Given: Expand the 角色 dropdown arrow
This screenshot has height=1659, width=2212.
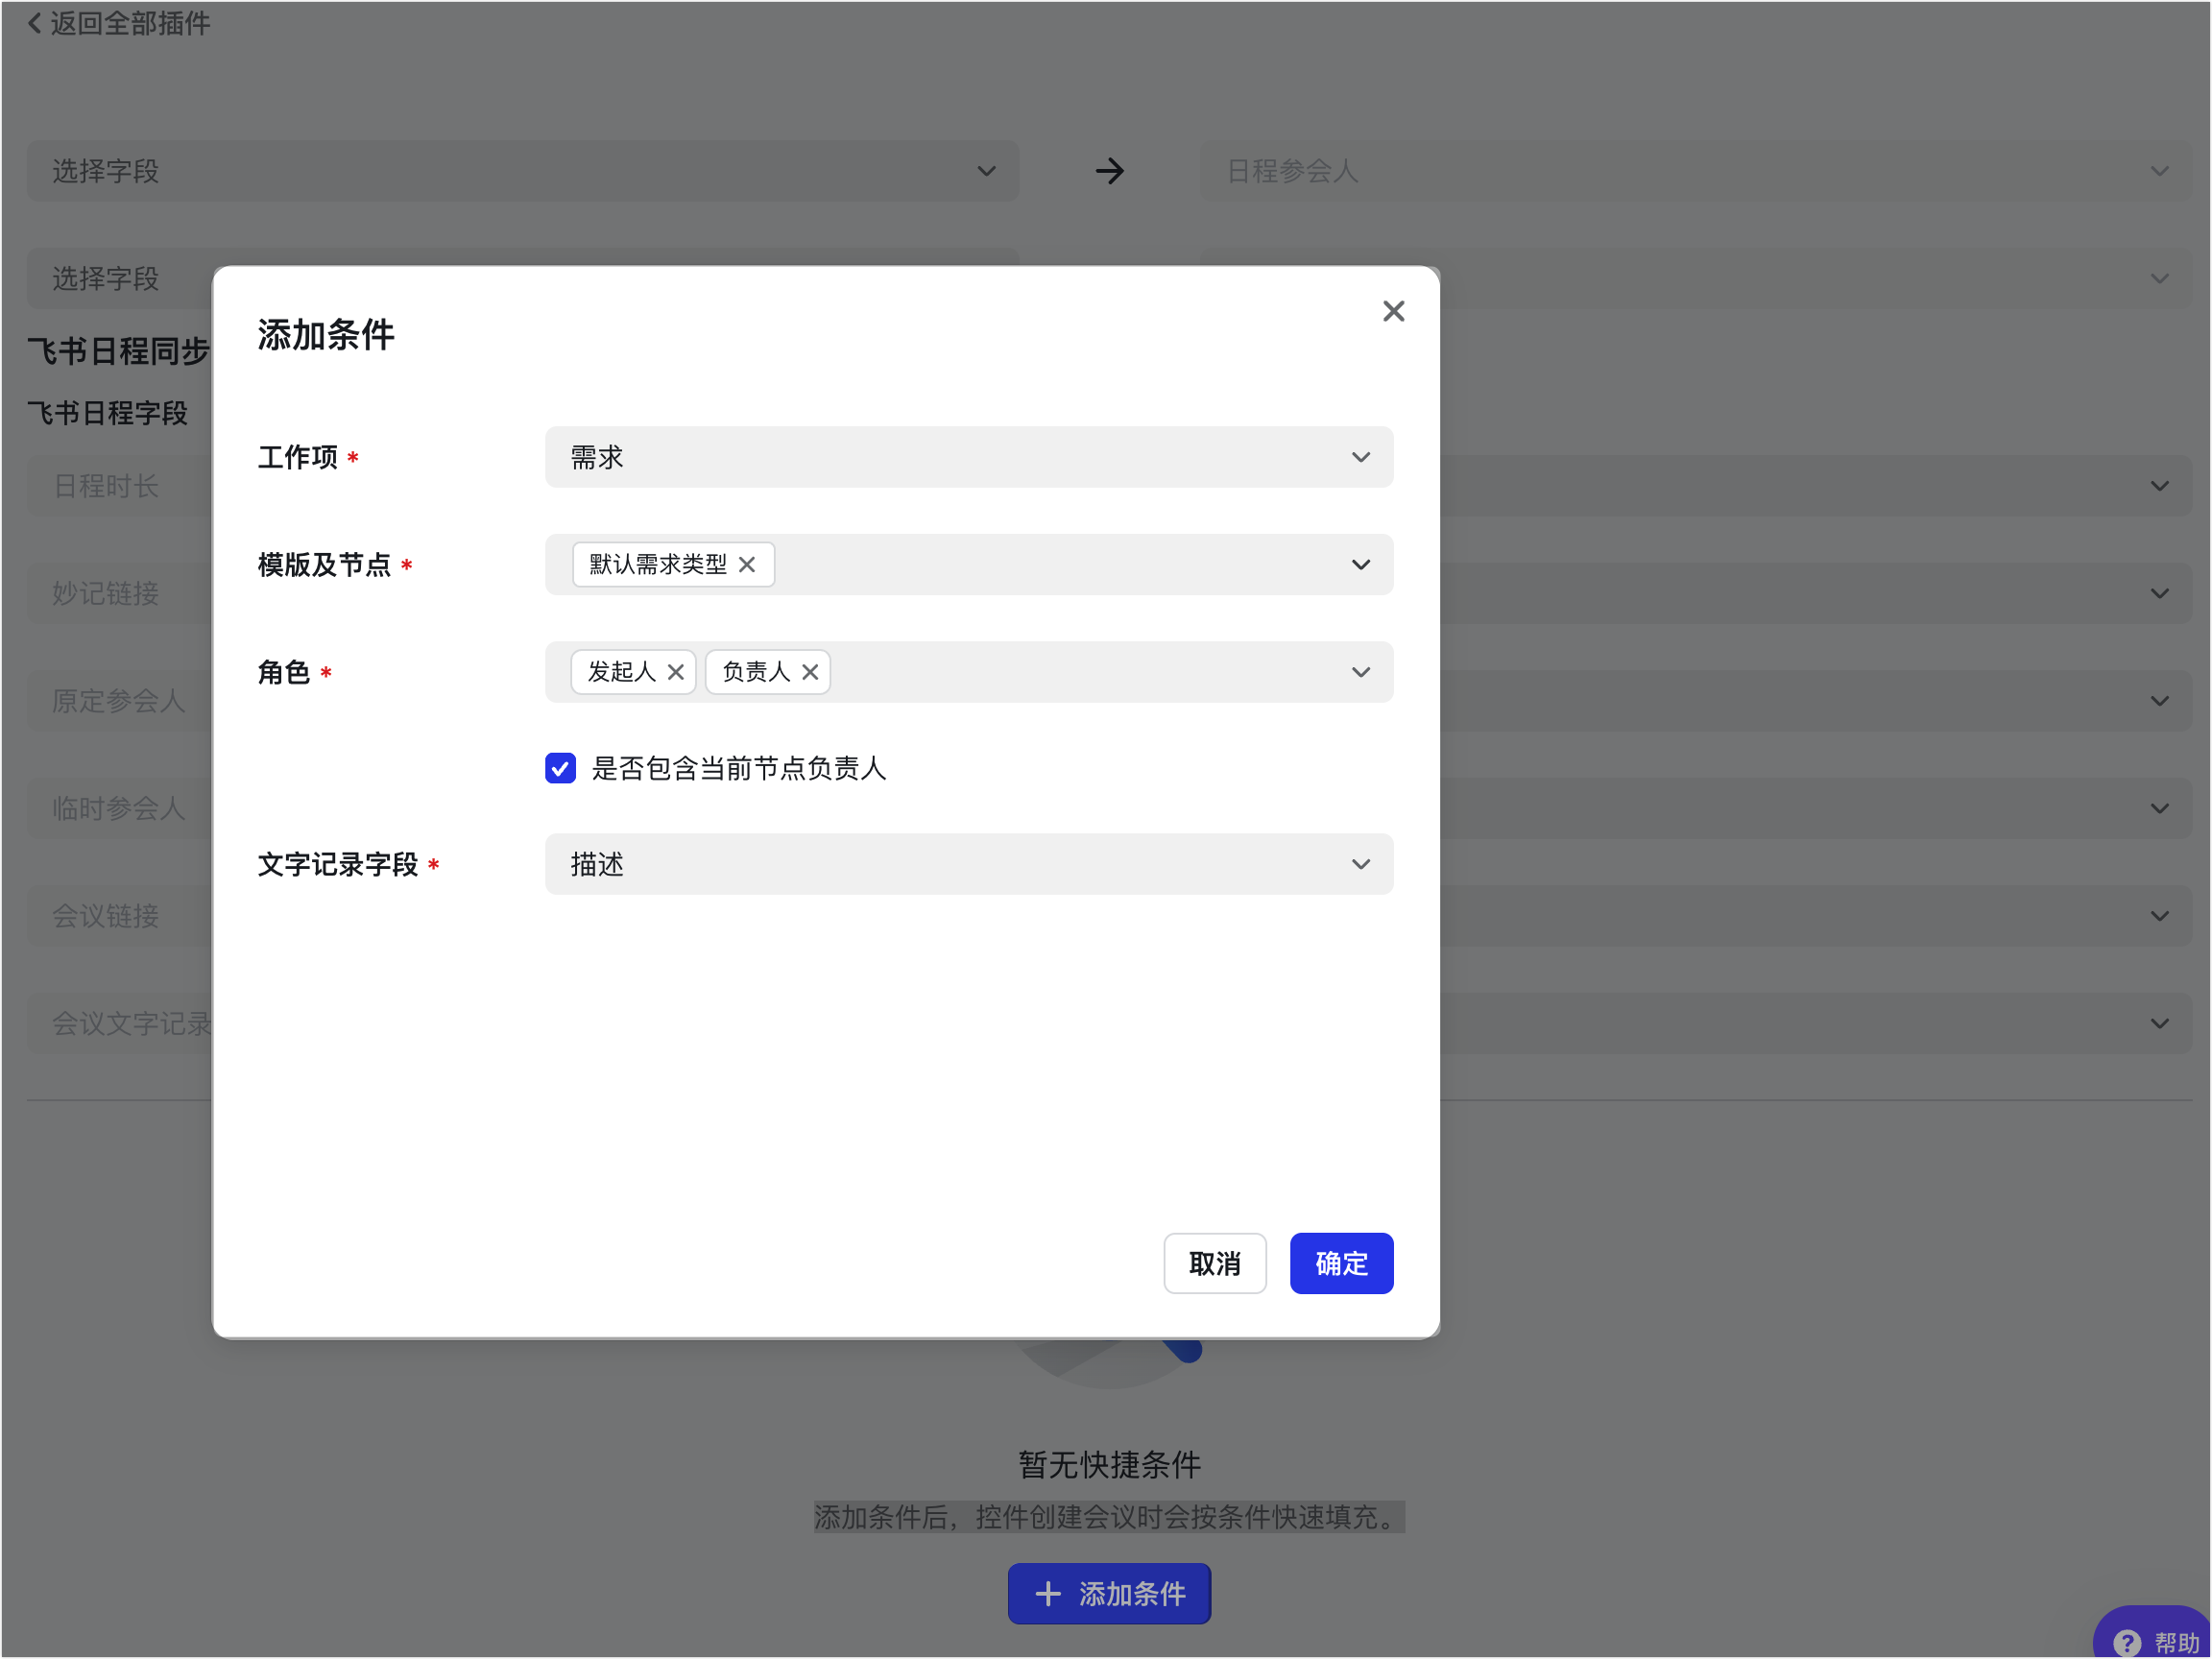Looking at the screenshot, I should 1360,672.
